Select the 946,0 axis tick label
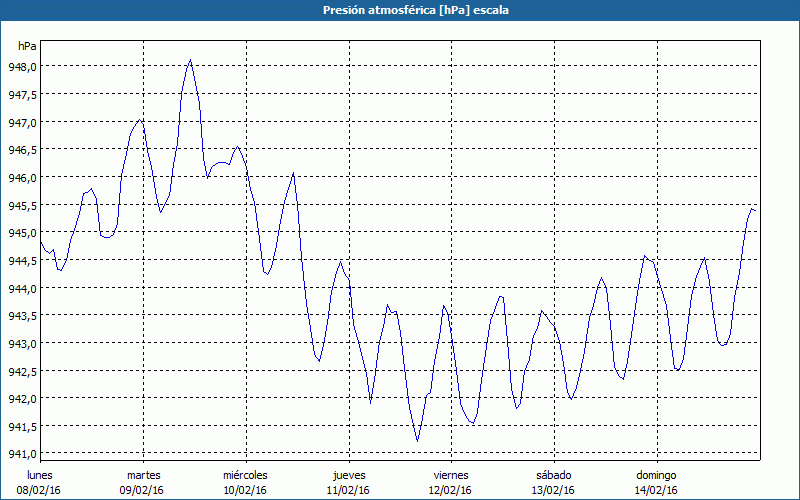The width and height of the screenshot is (800, 500). (x=24, y=177)
